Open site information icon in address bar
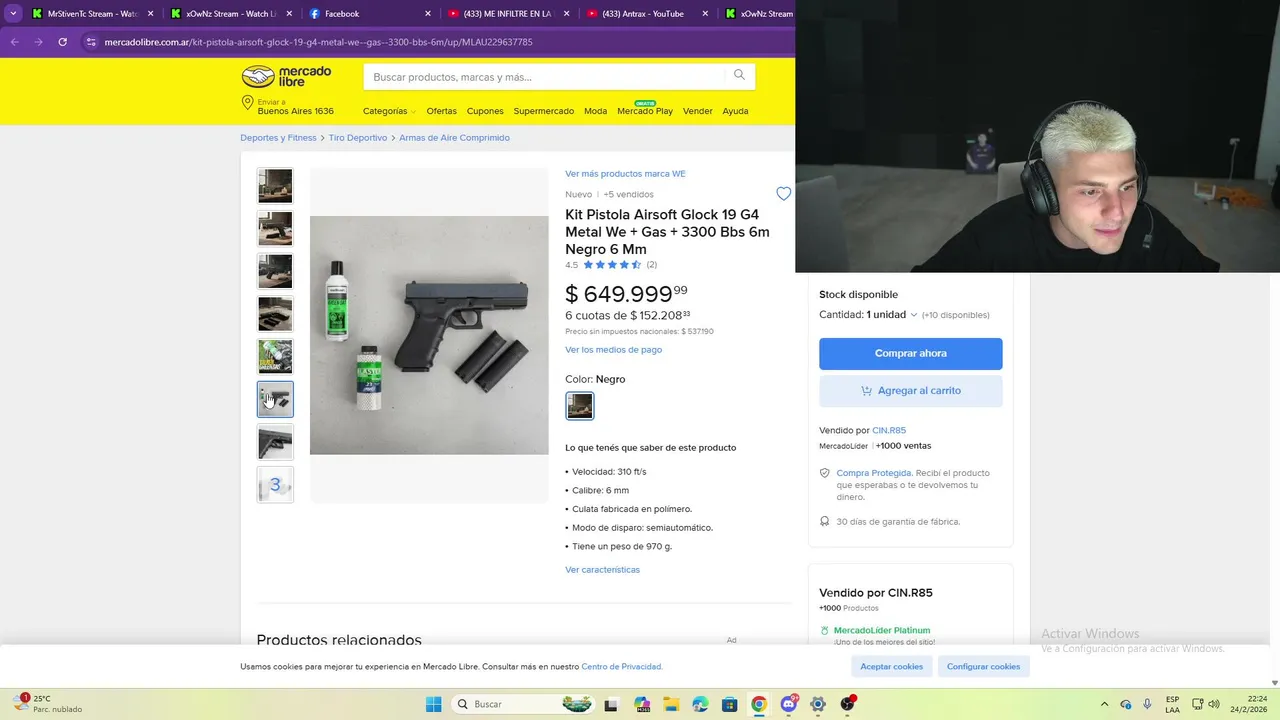The height and width of the screenshot is (720, 1280). (x=91, y=42)
